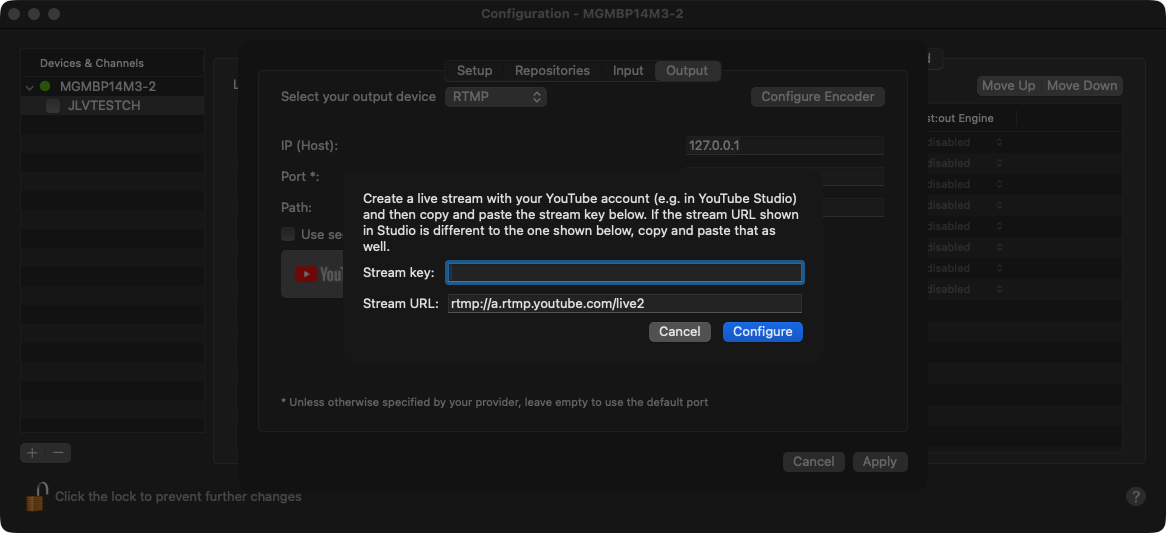Cancel the YouTube stream key dialog
The height and width of the screenshot is (533, 1166).
(x=679, y=332)
